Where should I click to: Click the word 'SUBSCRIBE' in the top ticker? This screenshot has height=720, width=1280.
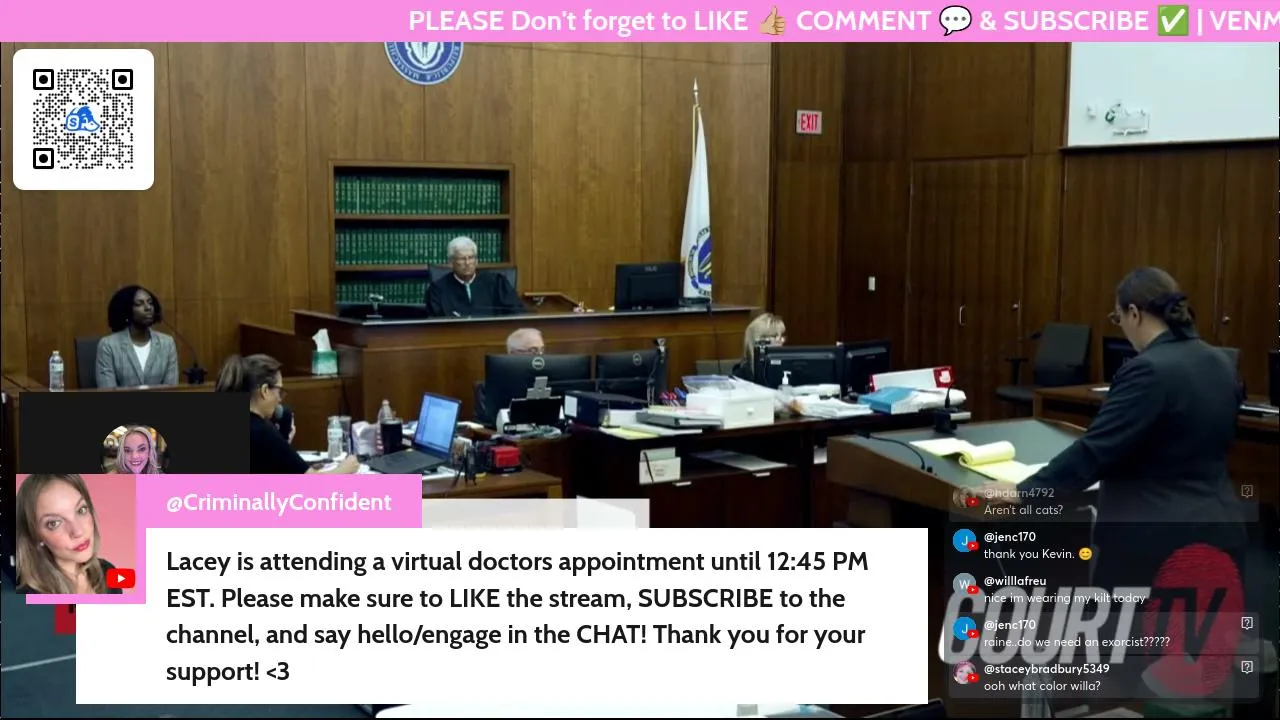(x=1076, y=21)
